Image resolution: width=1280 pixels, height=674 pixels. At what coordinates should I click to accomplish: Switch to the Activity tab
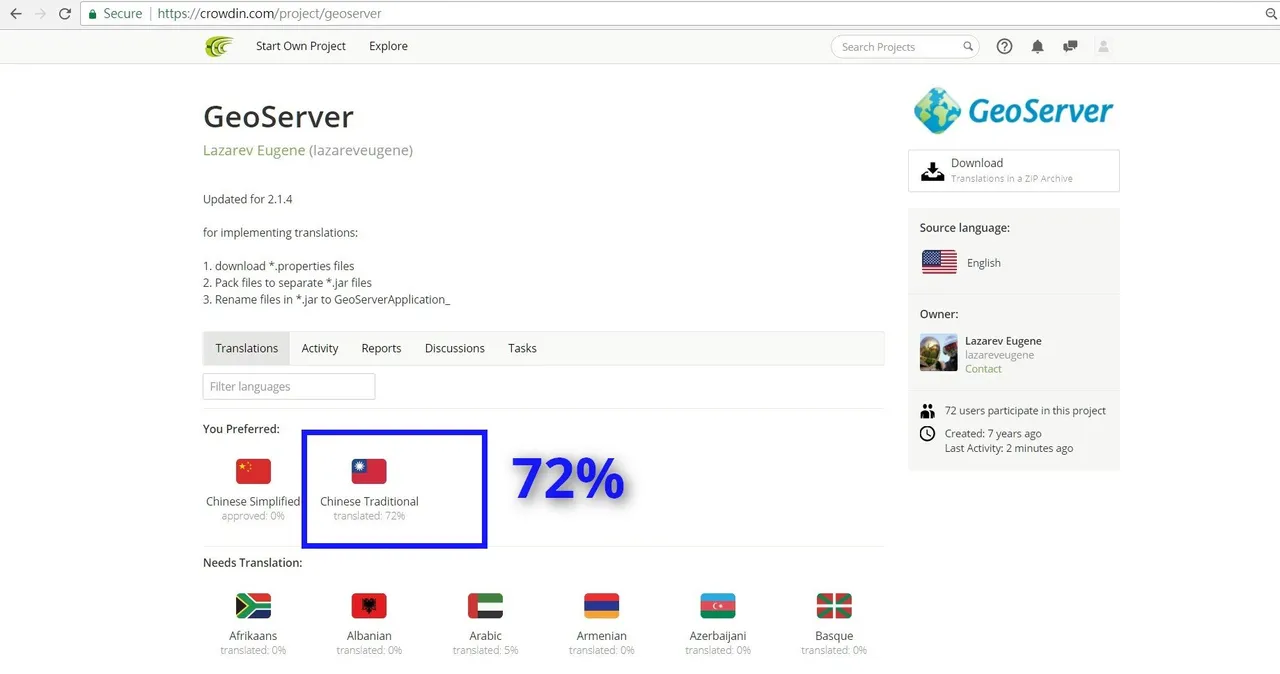coord(320,348)
